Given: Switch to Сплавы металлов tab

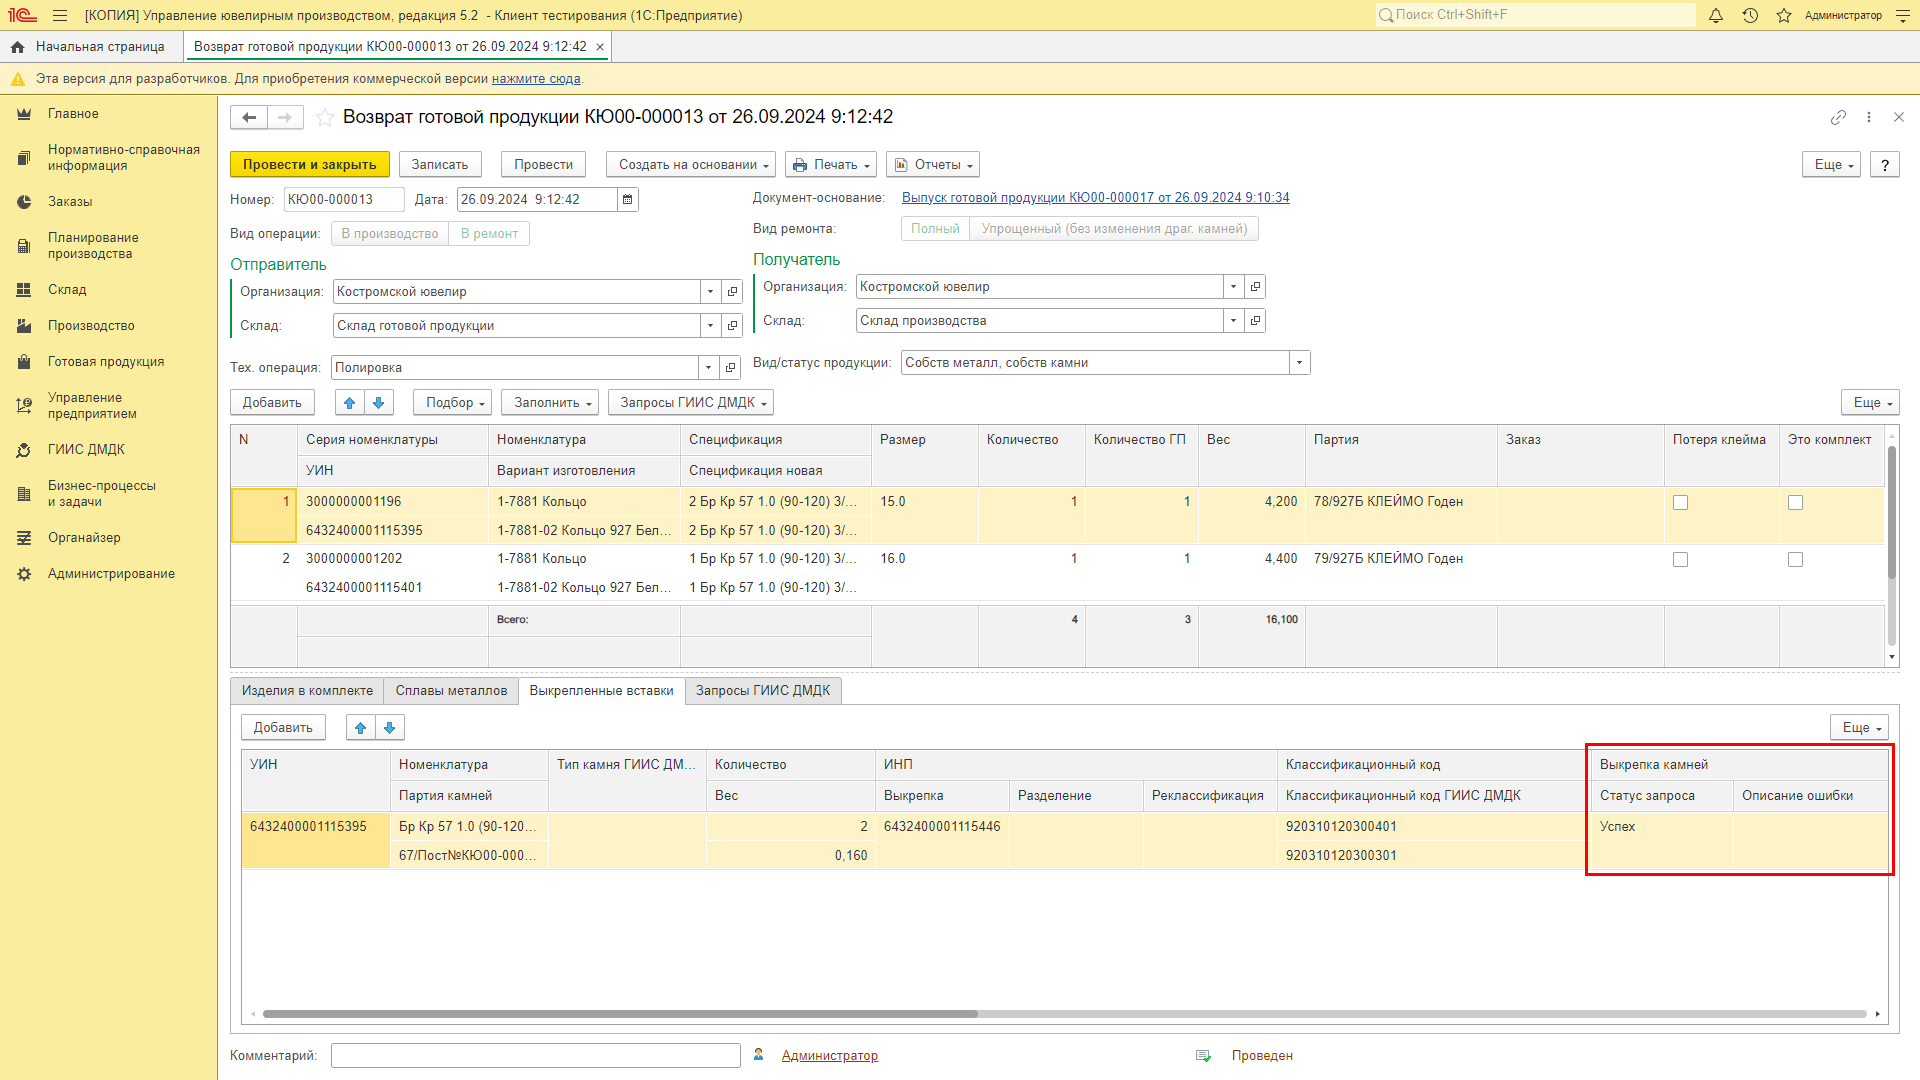Looking at the screenshot, I should pos(451,691).
